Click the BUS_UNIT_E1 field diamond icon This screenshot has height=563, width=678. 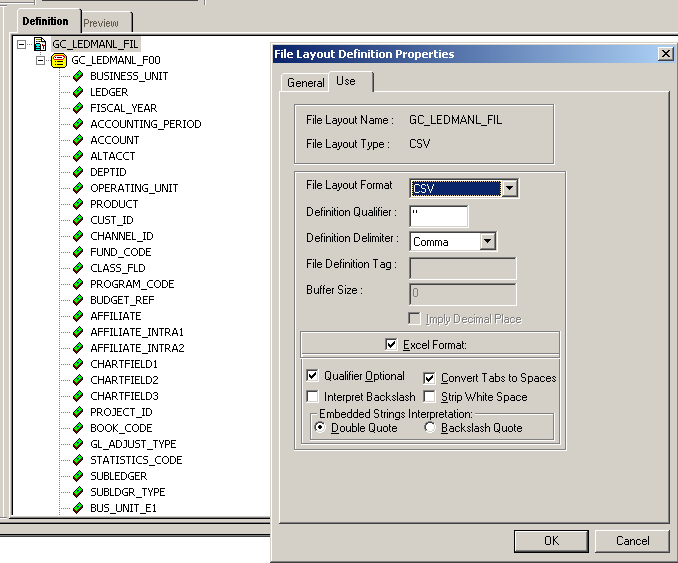coord(78,508)
